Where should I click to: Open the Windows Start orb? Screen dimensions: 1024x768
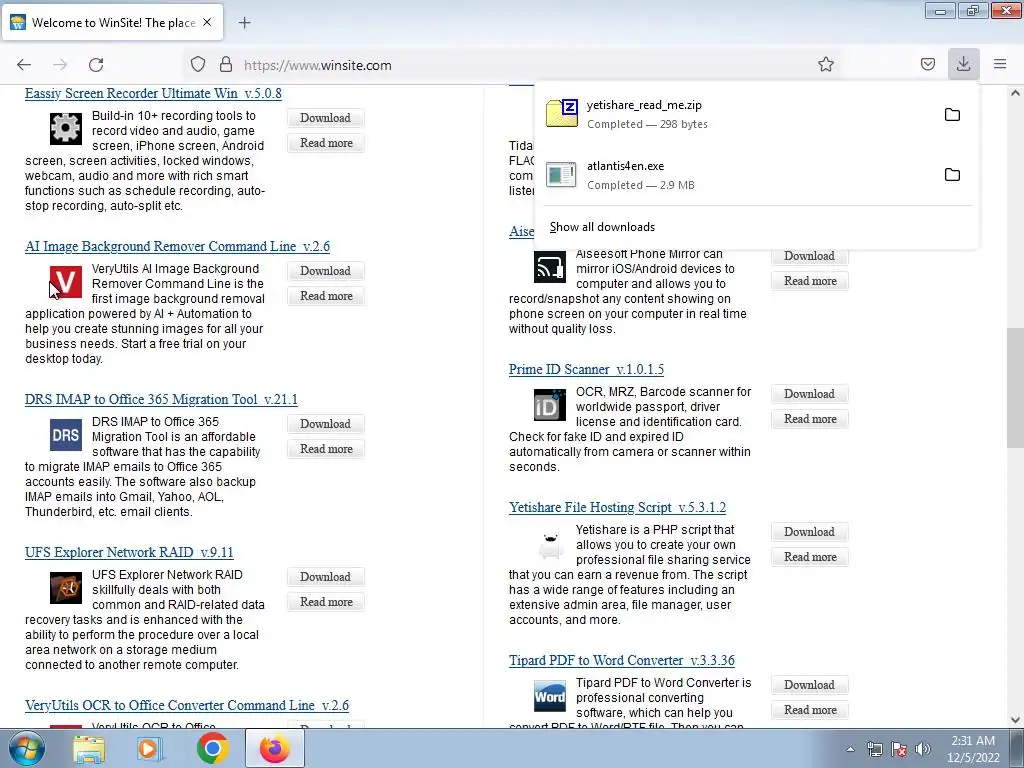click(27, 748)
